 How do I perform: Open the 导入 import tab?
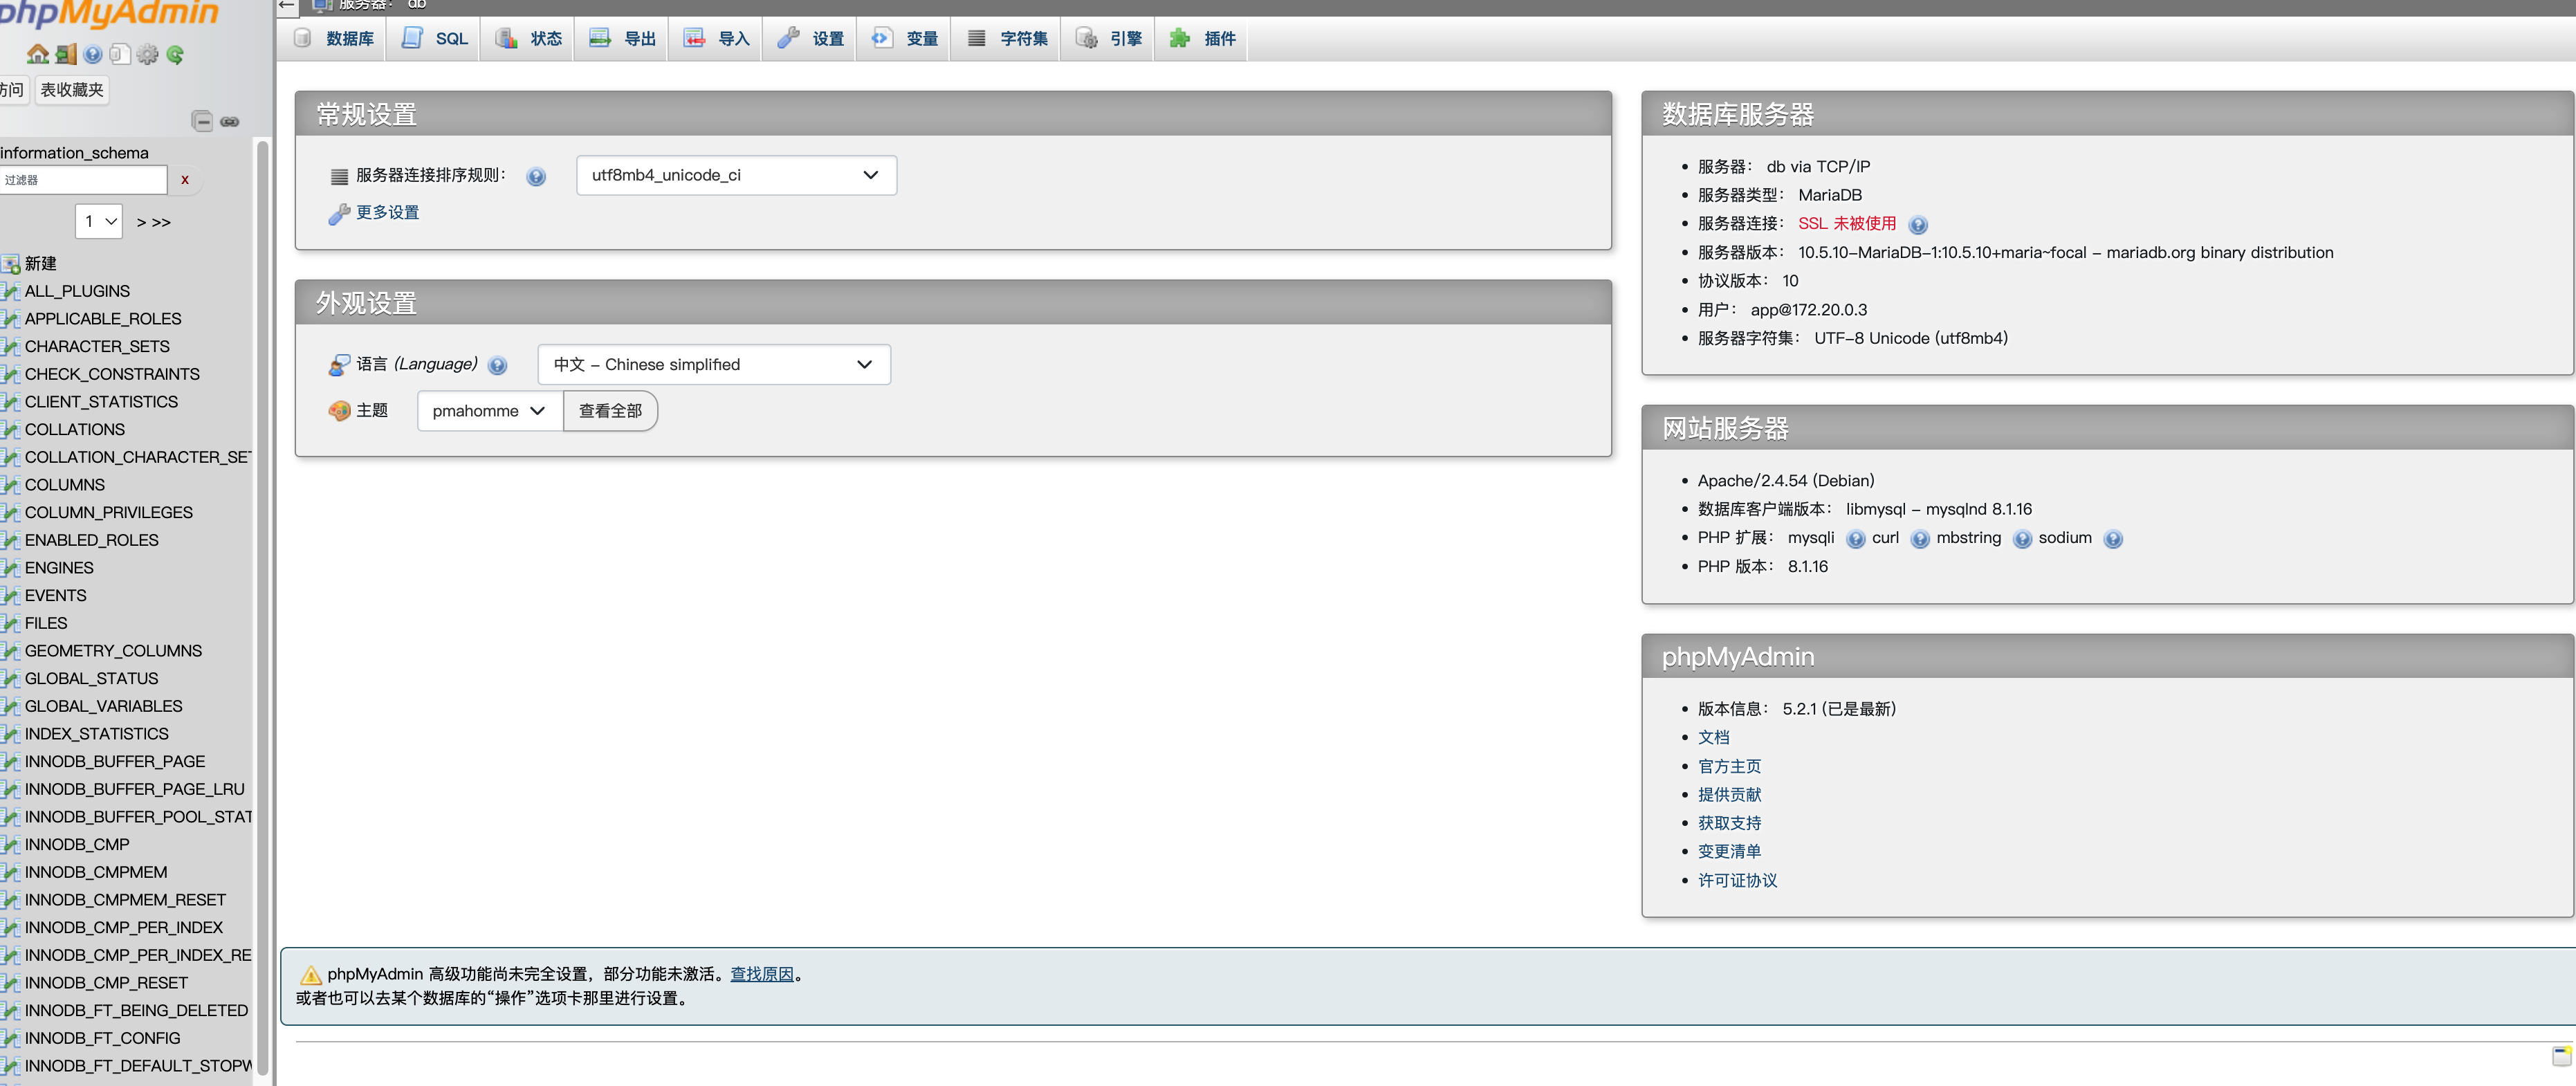click(x=716, y=38)
